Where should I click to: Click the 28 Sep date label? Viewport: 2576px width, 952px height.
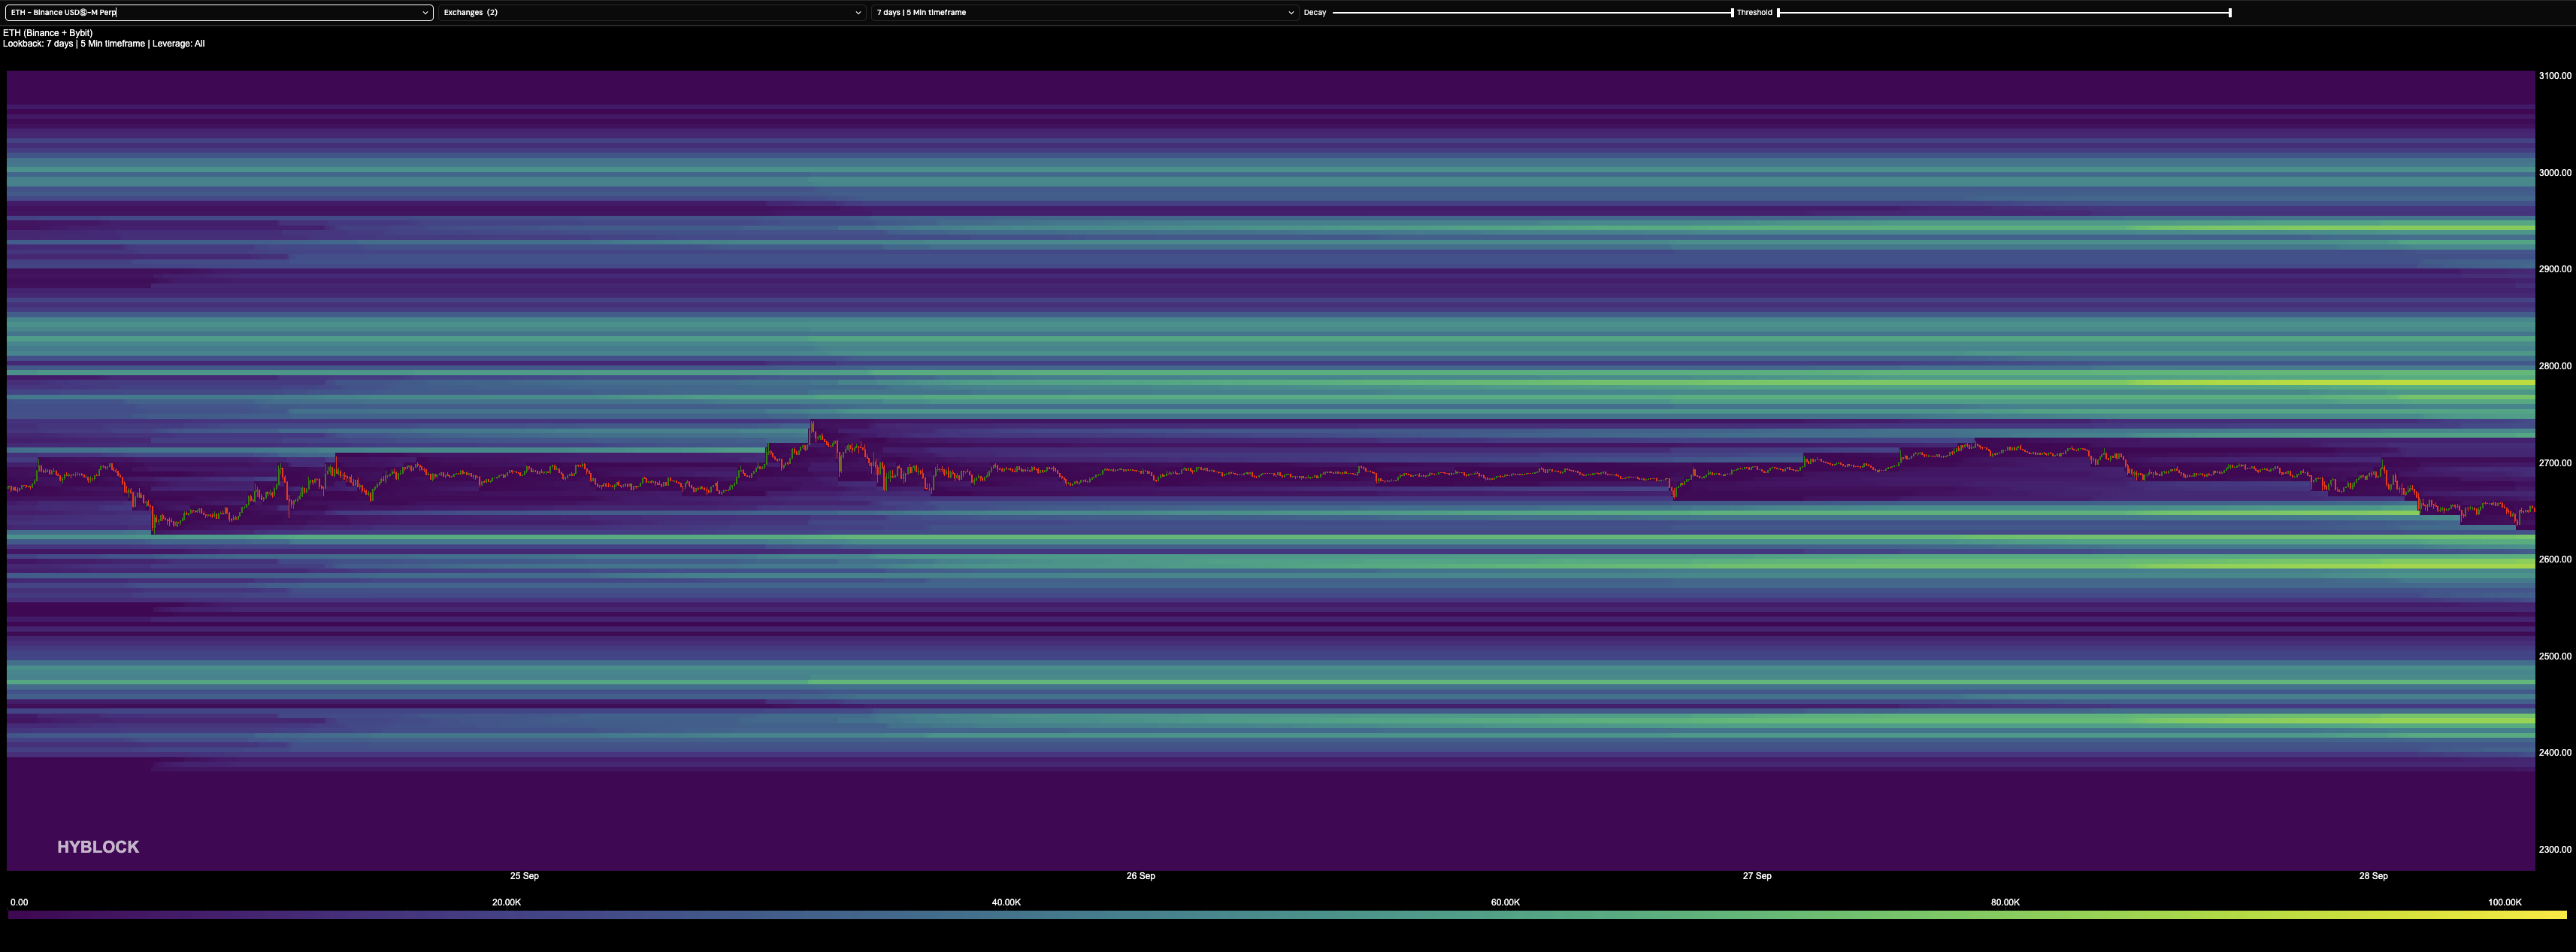(x=2373, y=876)
